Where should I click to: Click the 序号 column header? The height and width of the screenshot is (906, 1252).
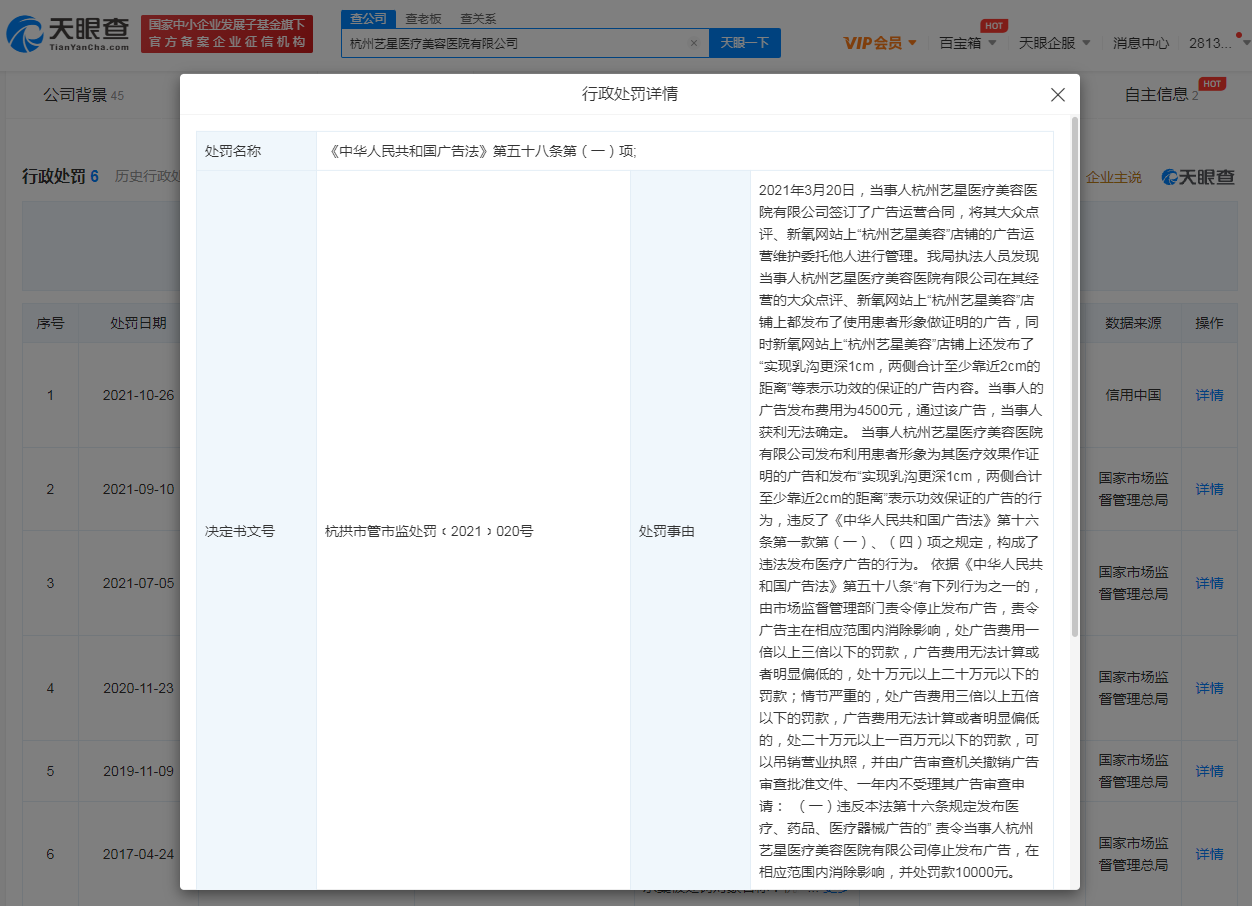click(50, 324)
